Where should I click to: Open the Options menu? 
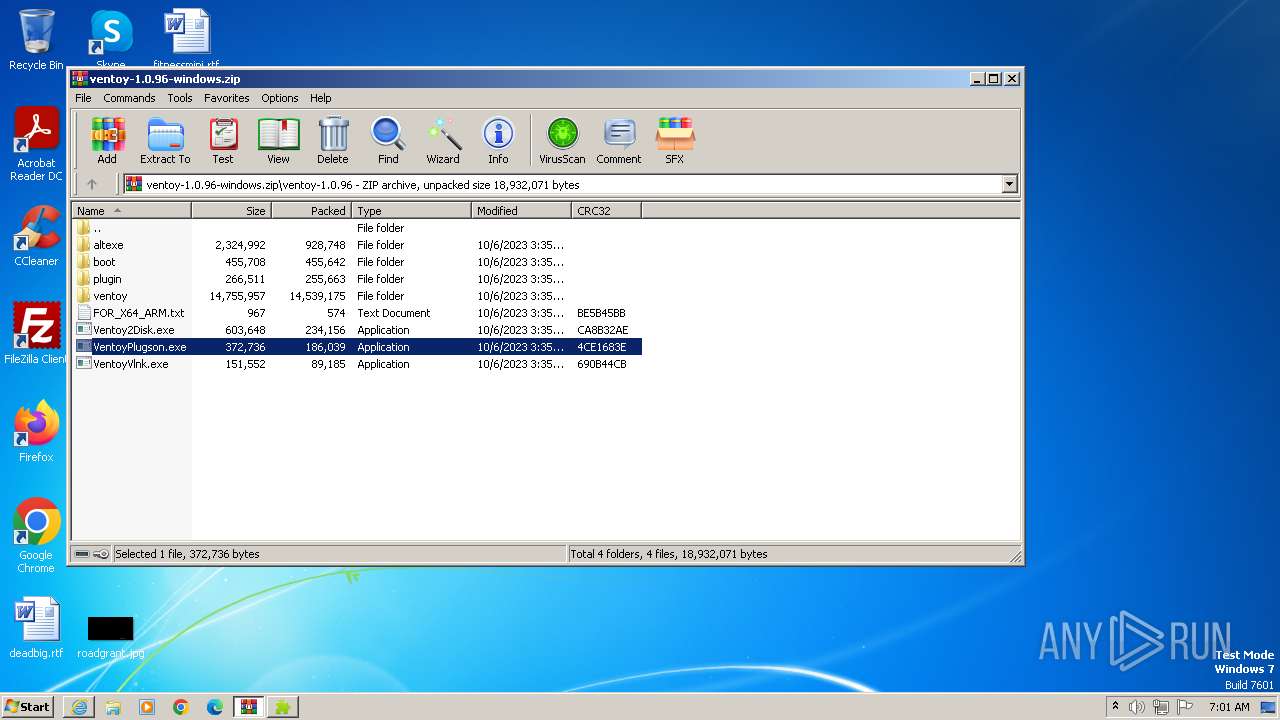coord(280,98)
